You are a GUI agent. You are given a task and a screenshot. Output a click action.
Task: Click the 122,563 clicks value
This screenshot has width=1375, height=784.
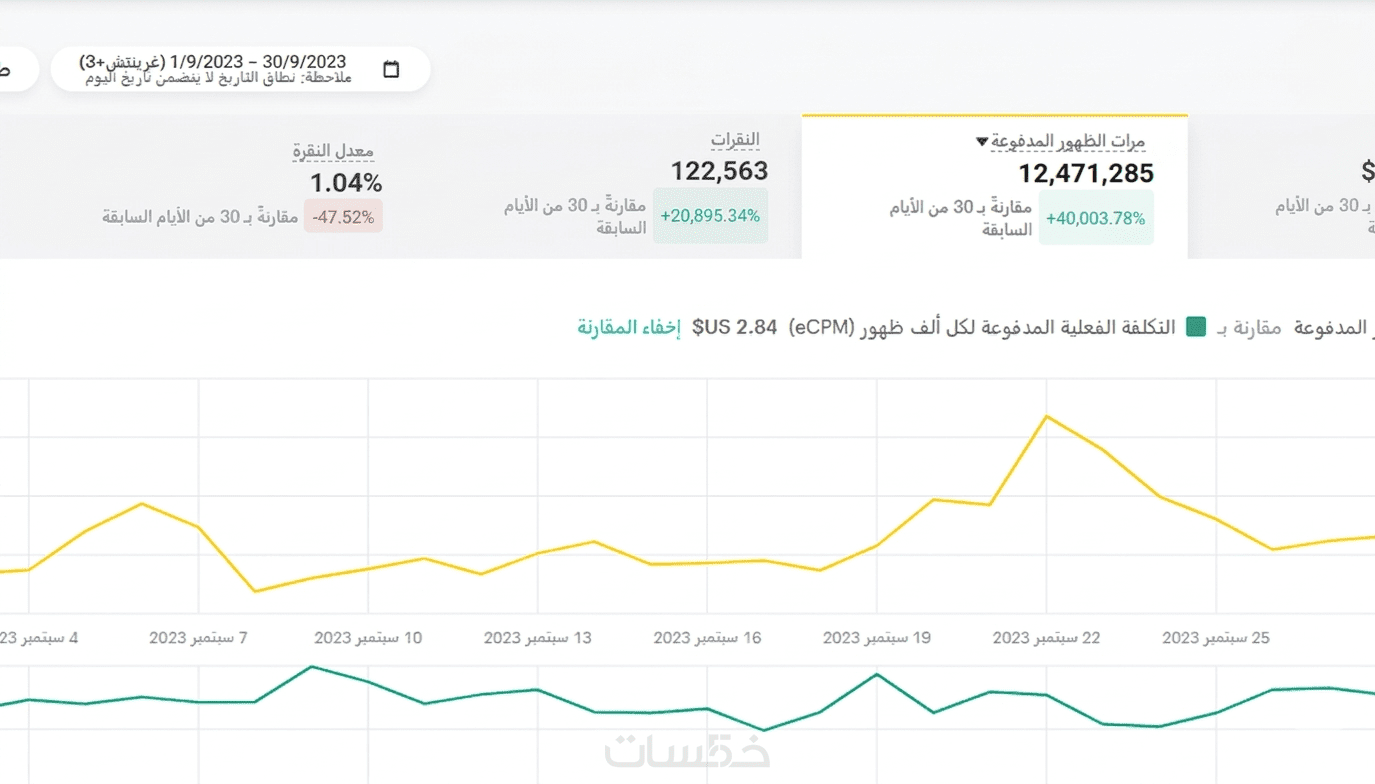719,171
